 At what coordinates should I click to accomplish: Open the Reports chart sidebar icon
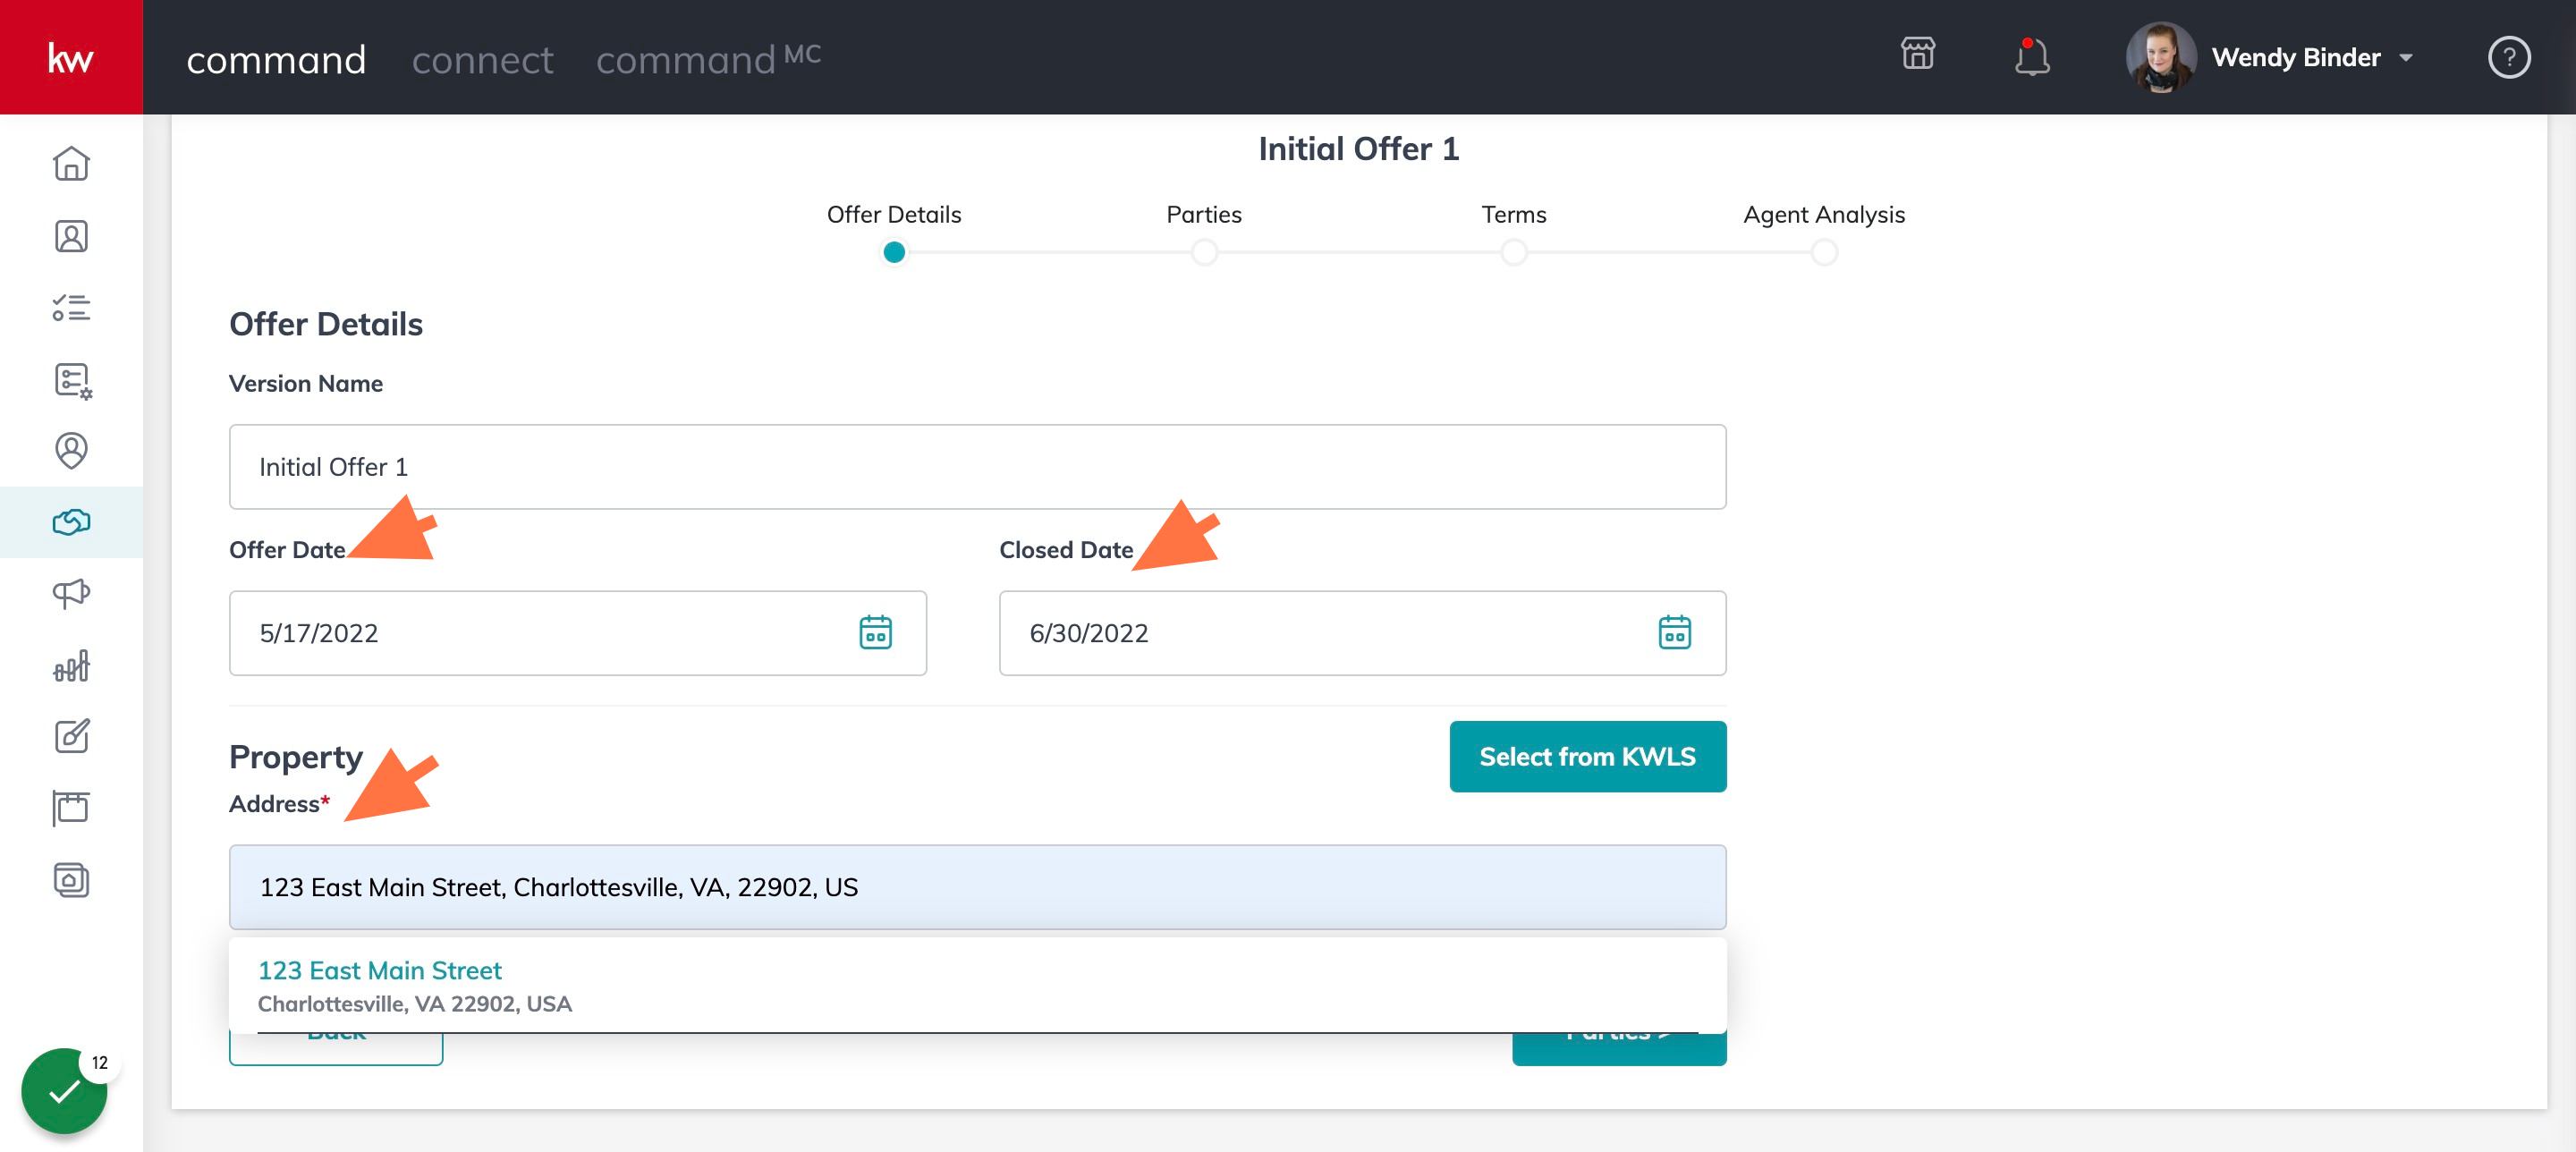click(x=71, y=666)
